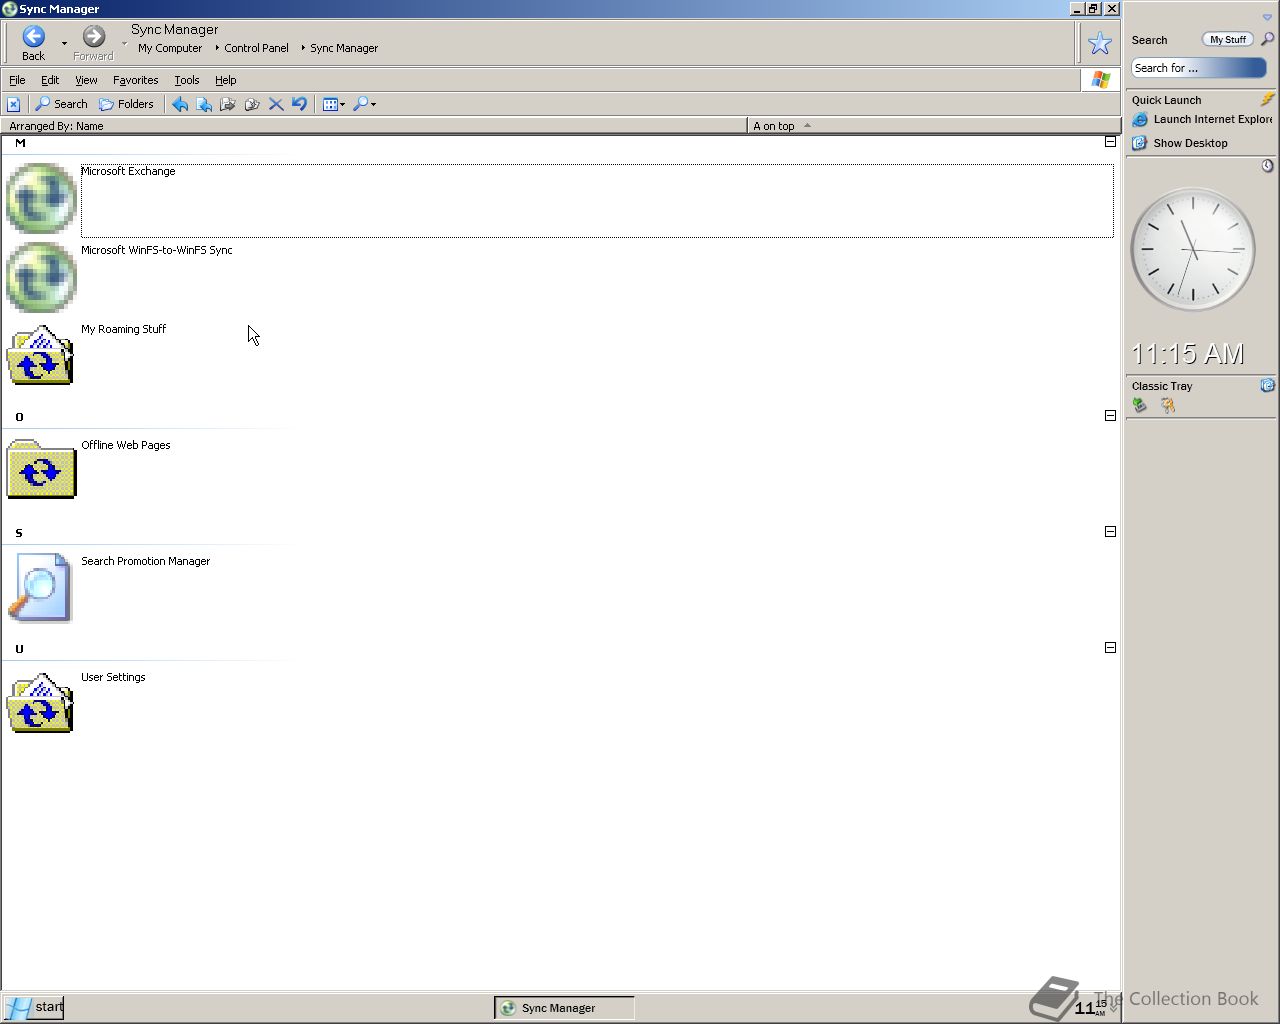
Task: Select the Microsoft WinFS-to-WinFS Sync icon
Action: pos(41,278)
